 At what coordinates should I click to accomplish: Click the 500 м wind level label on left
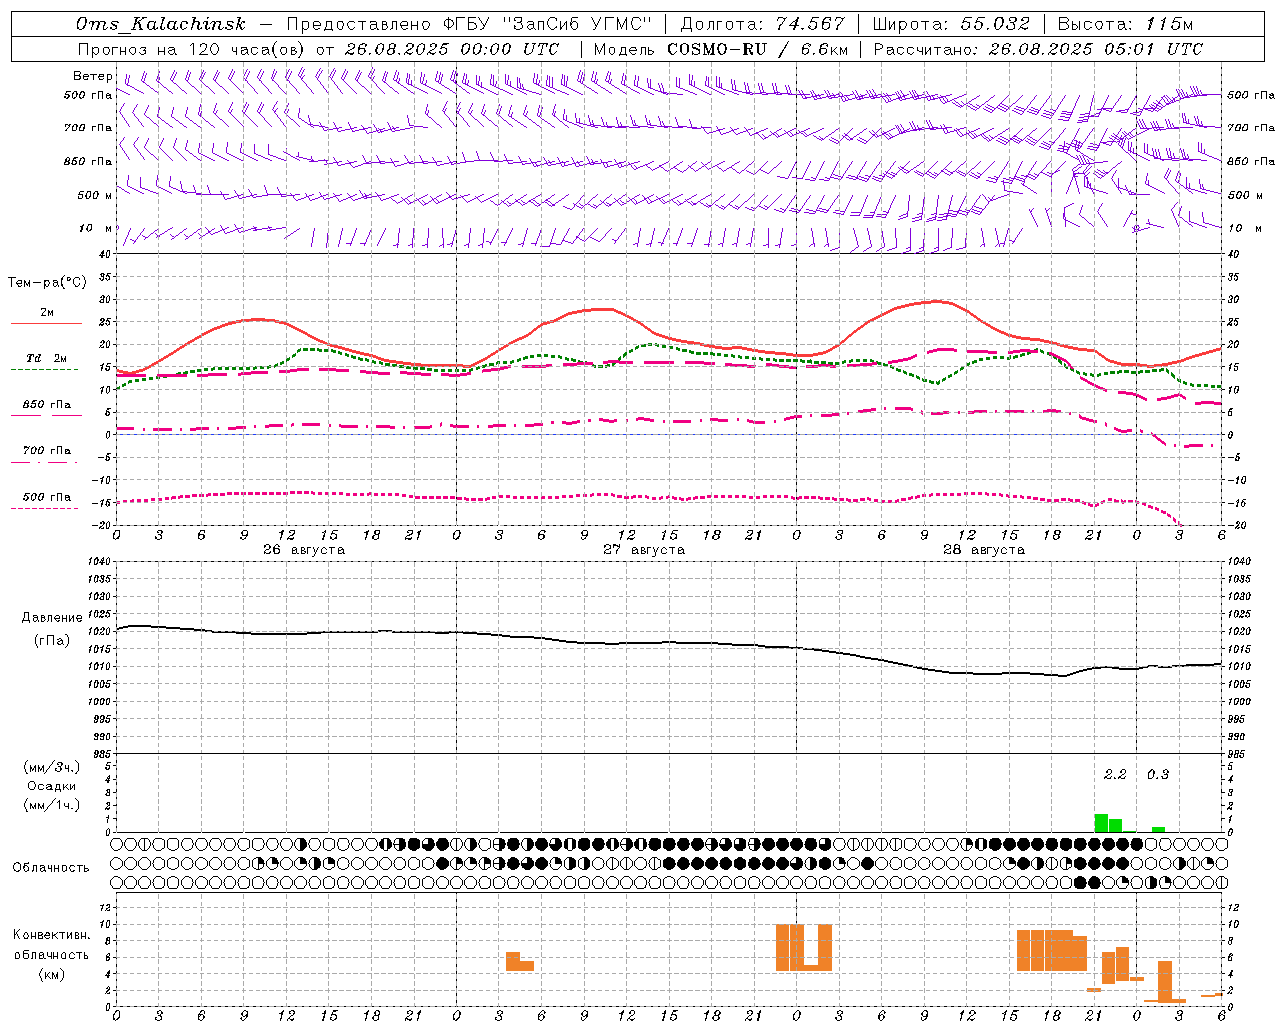click(x=95, y=195)
